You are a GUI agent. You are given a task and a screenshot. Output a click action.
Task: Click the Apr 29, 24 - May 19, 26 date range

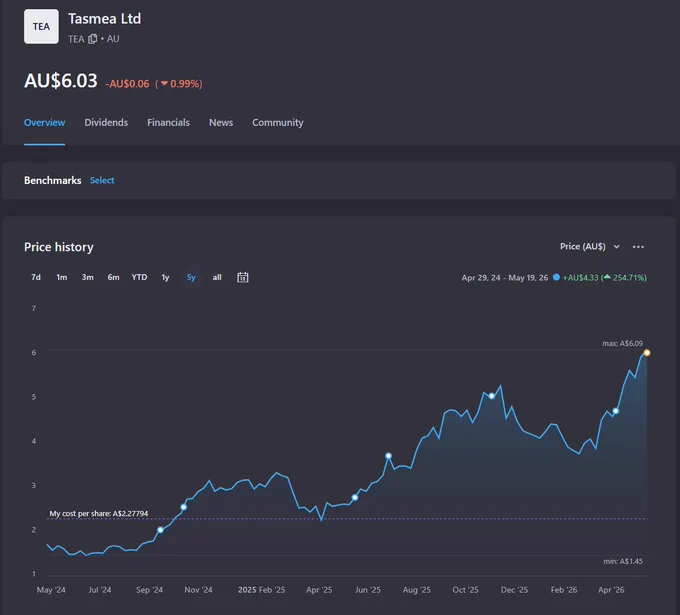point(505,278)
